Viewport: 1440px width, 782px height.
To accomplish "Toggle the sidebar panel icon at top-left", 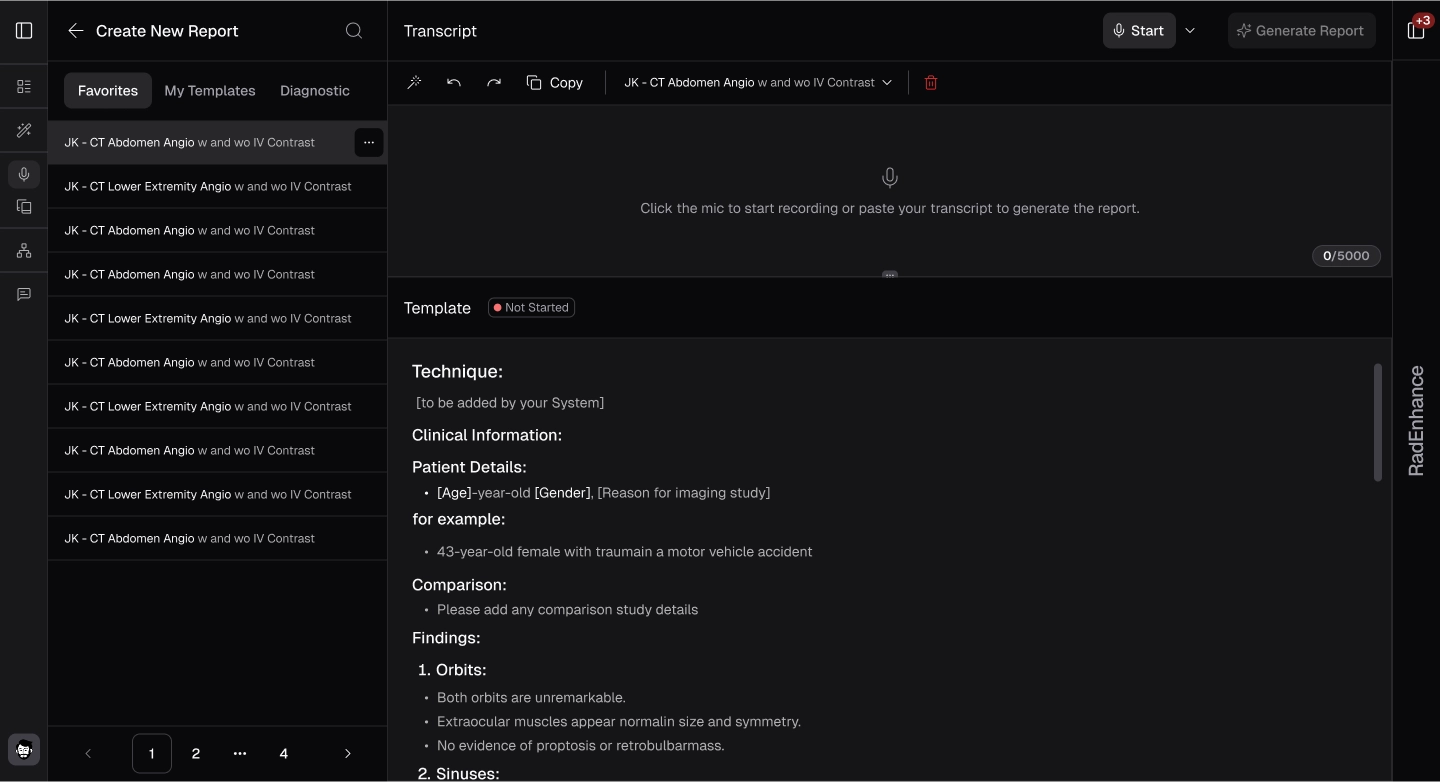I will tap(24, 30).
